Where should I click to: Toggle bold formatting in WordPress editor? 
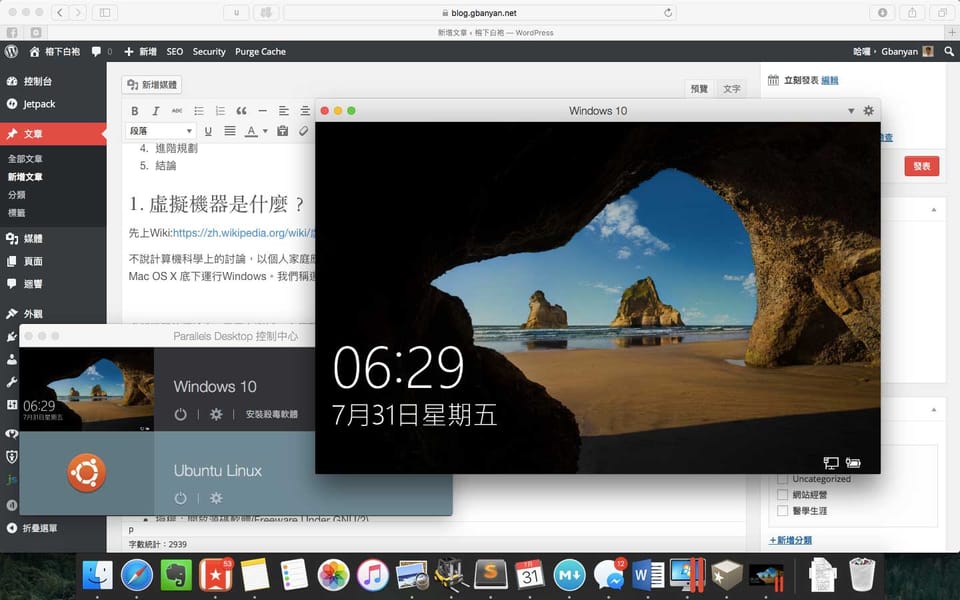point(135,111)
